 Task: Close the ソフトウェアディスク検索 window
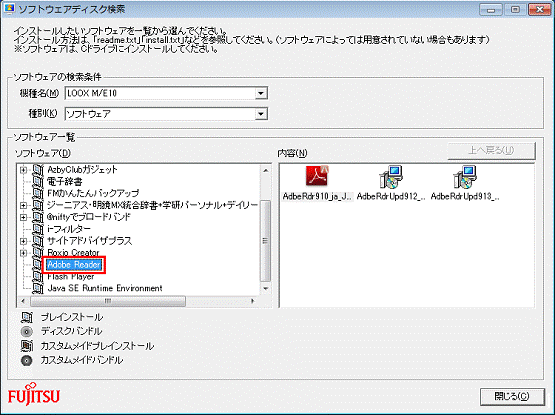coord(539,9)
